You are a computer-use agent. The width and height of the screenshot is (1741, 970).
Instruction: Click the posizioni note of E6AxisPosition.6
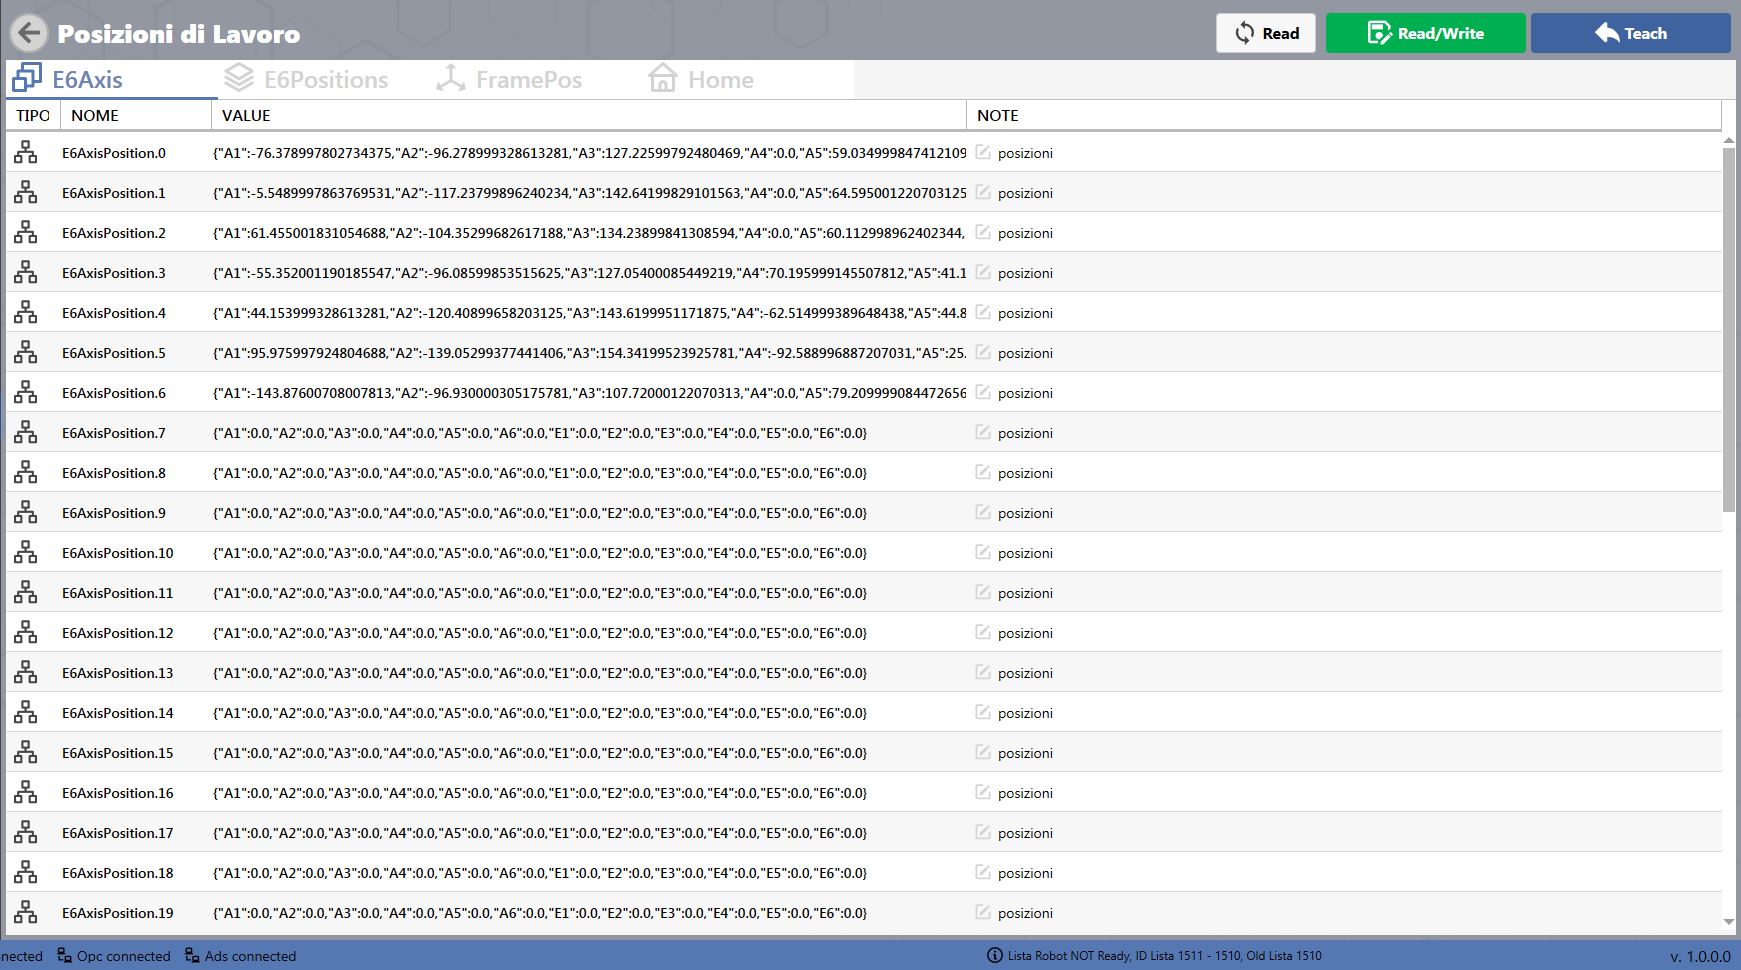pos(1025,393)
